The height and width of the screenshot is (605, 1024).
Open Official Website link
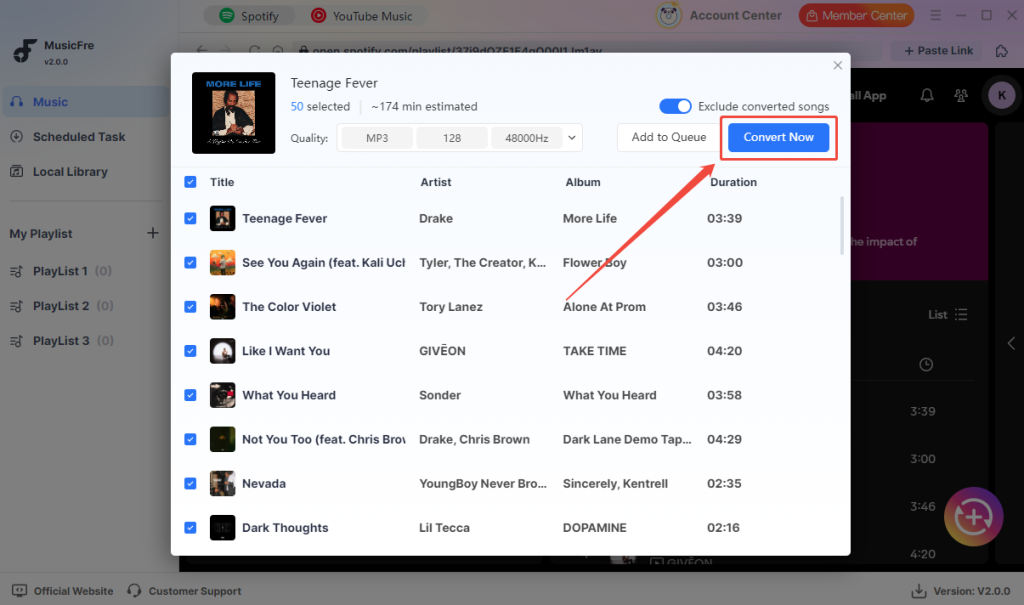[63, 591]
